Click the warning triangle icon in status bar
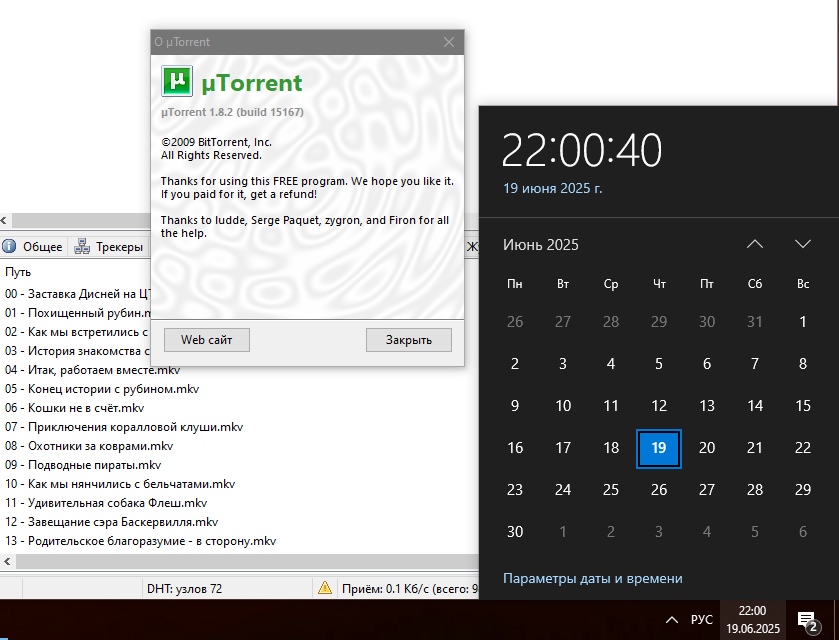 coord(325,588)
